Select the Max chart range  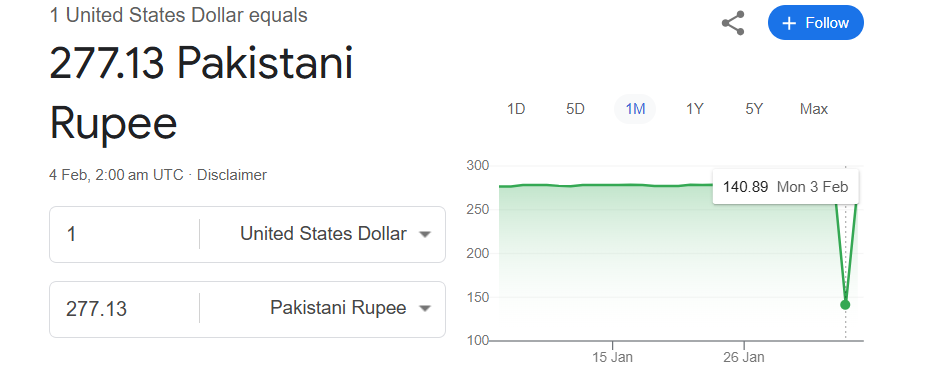coord(814,109)
